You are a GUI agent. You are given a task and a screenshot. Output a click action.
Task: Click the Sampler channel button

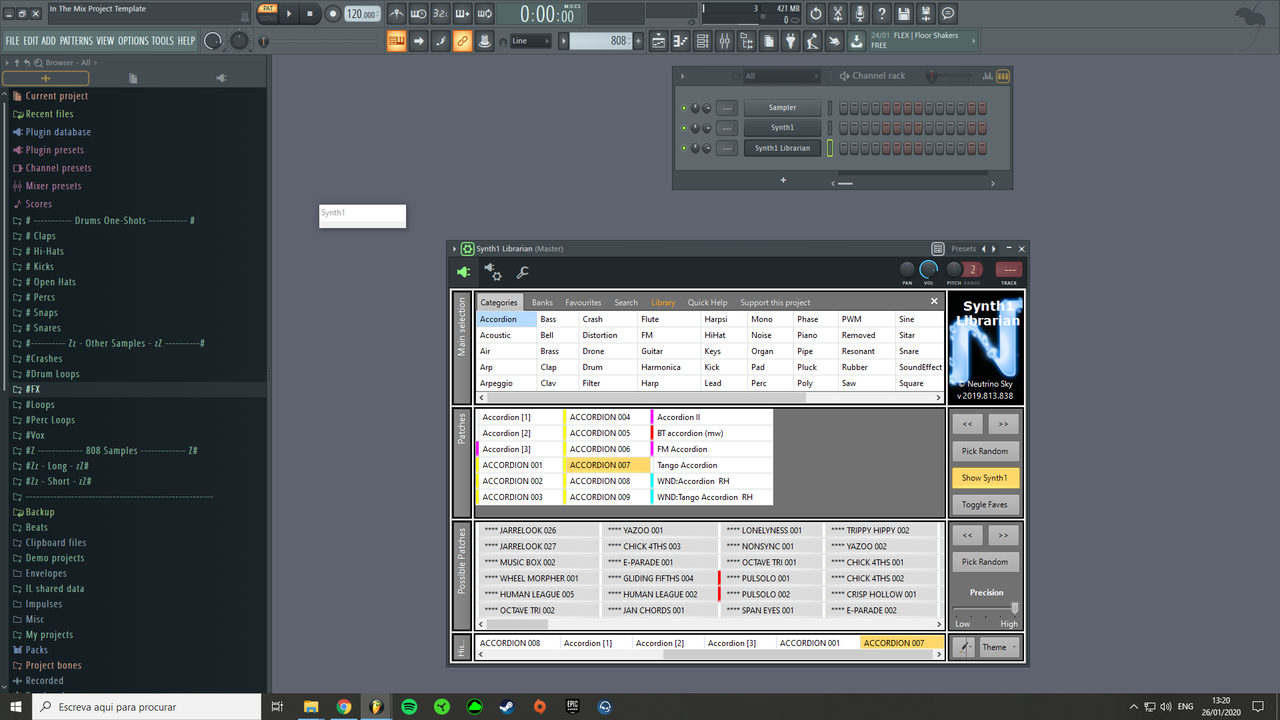click(x=782, y=108)
